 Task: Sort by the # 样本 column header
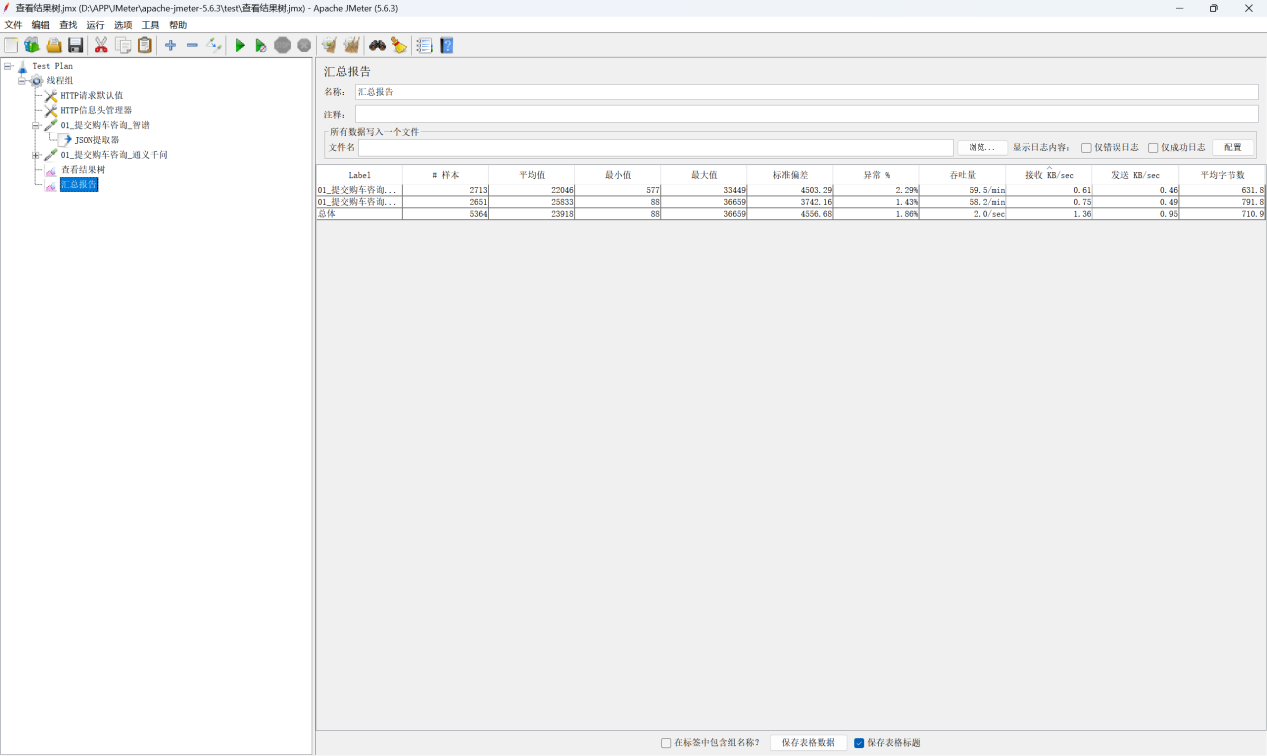point(445,175)
